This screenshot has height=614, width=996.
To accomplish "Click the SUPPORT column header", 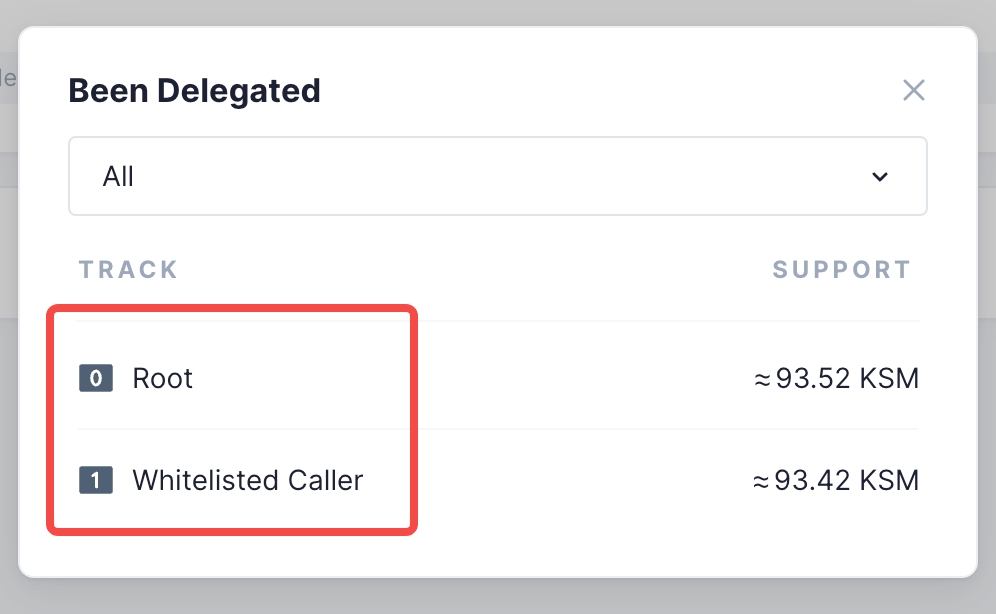I will (x=841, y=269).
